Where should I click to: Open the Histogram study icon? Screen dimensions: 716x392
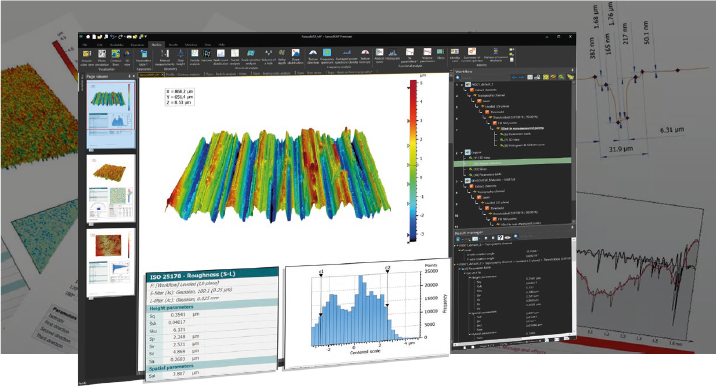click(393, 53)
